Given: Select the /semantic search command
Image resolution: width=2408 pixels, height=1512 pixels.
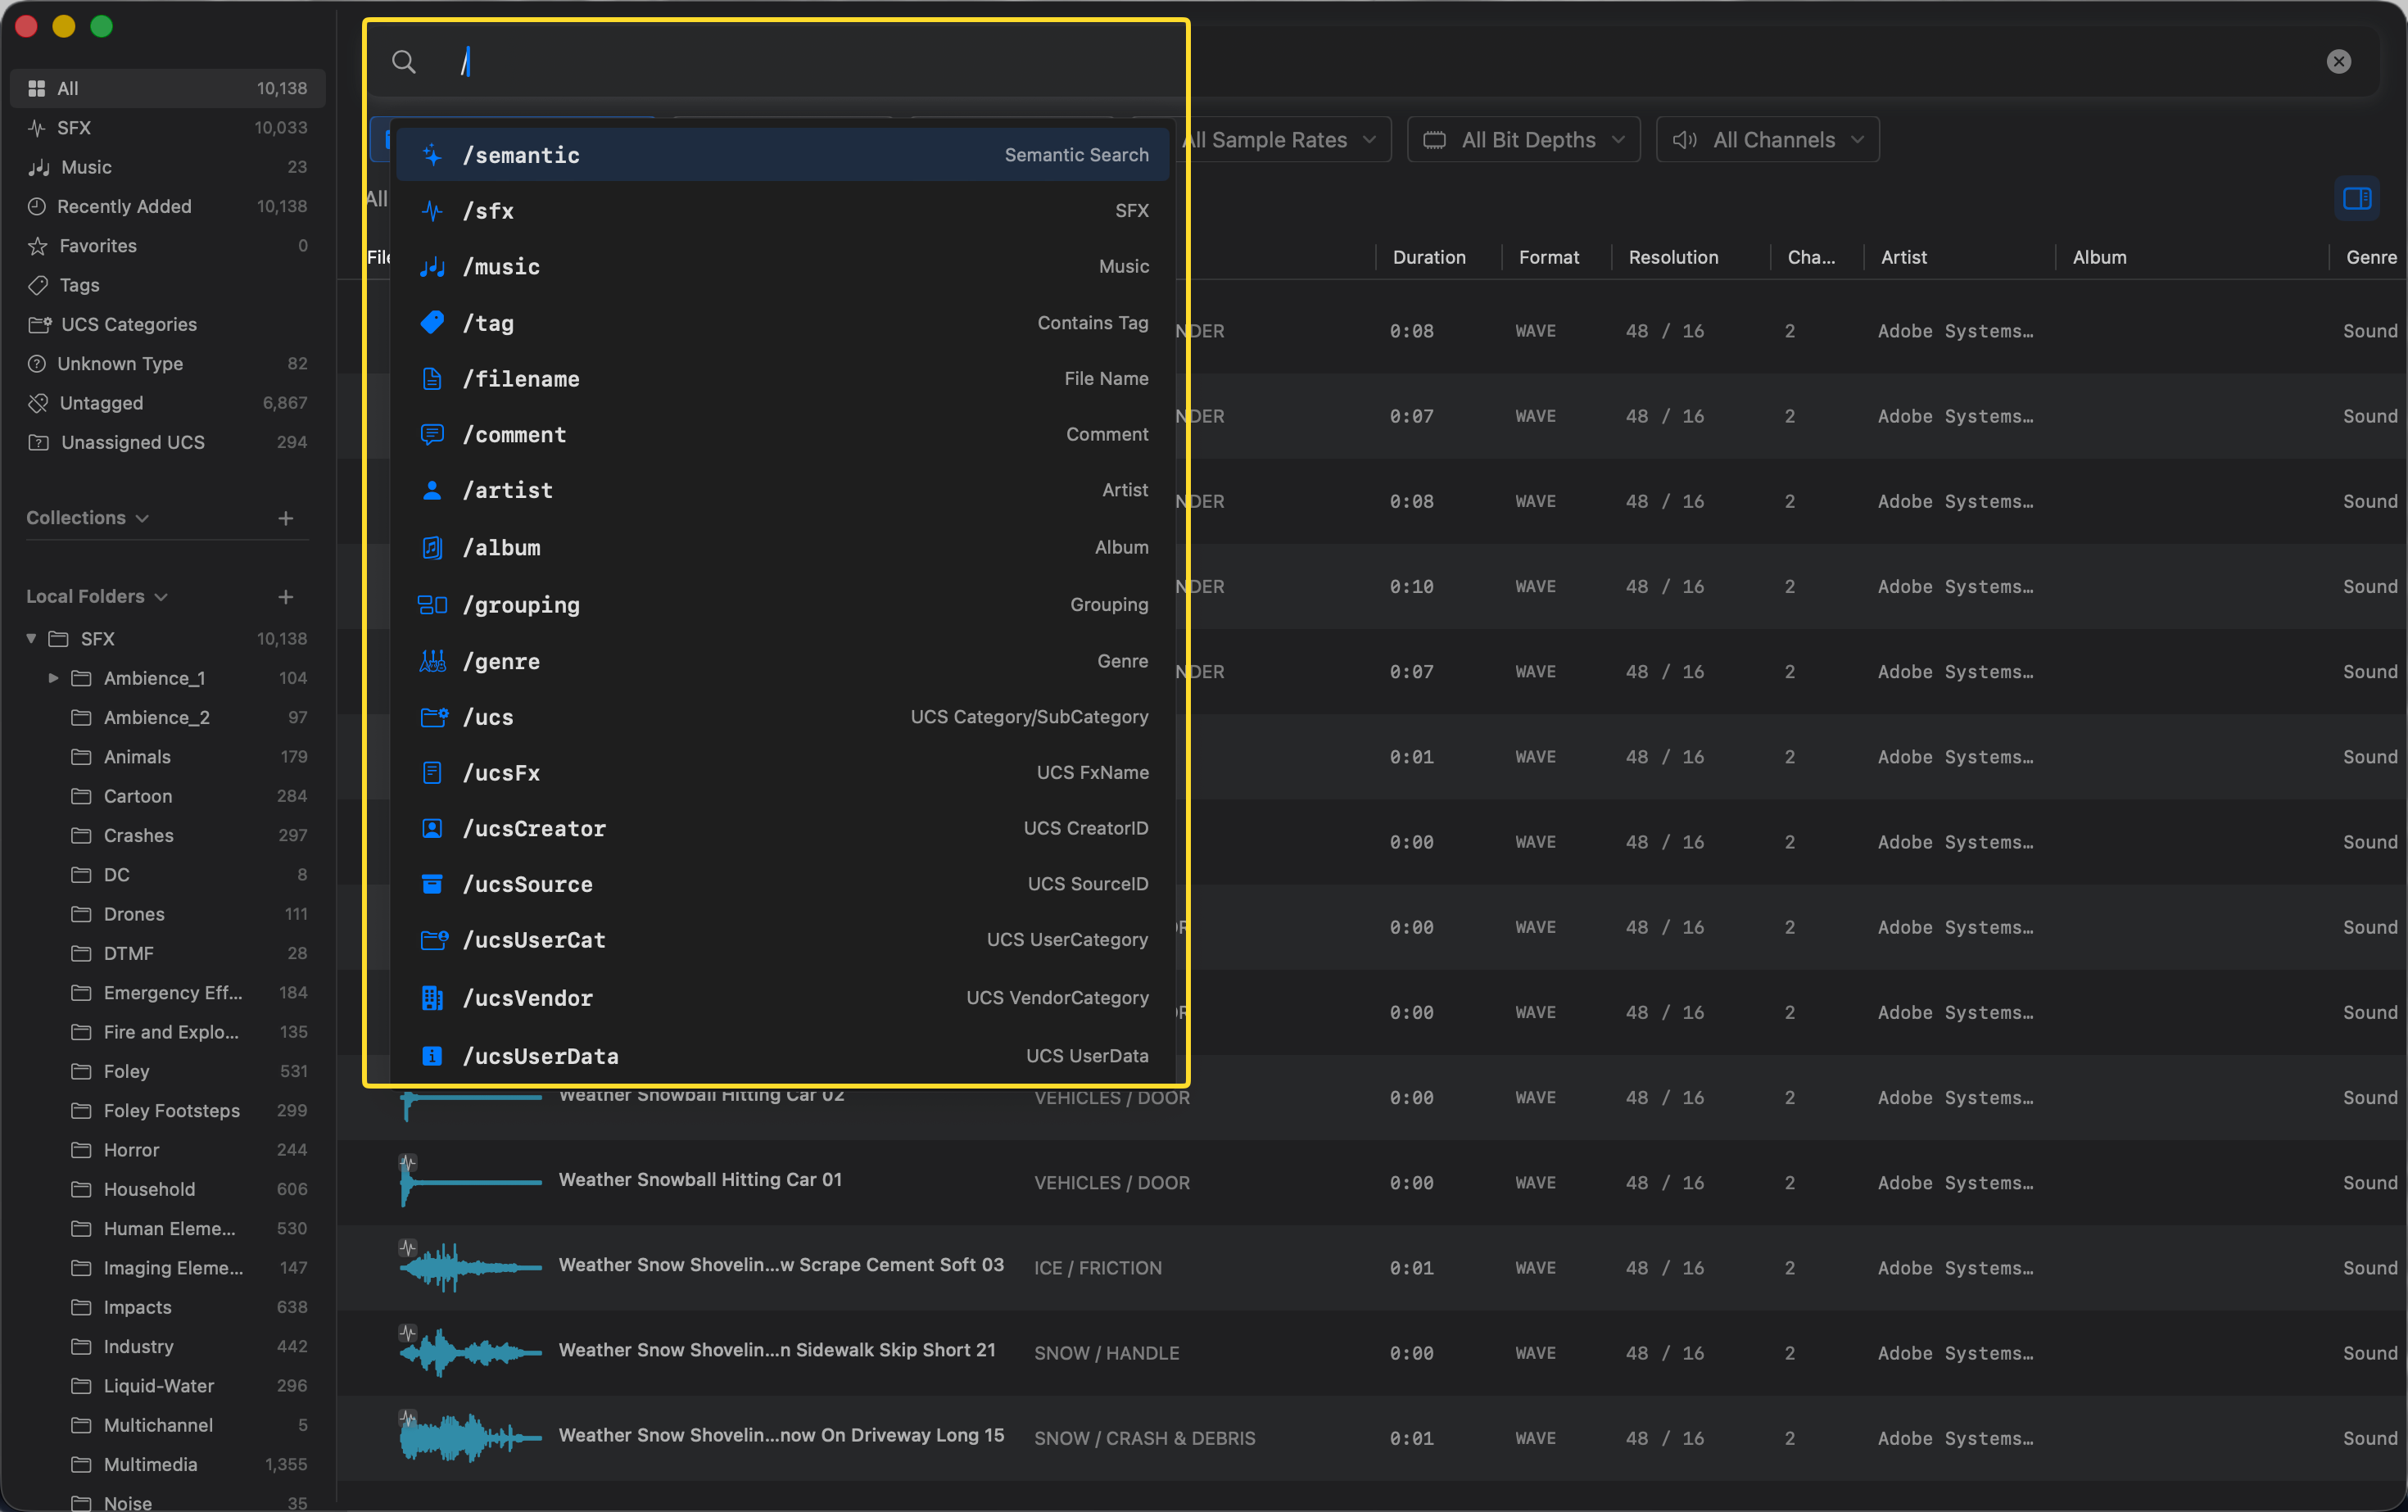Looking at the screenshot, I should [x=782, y=155].
